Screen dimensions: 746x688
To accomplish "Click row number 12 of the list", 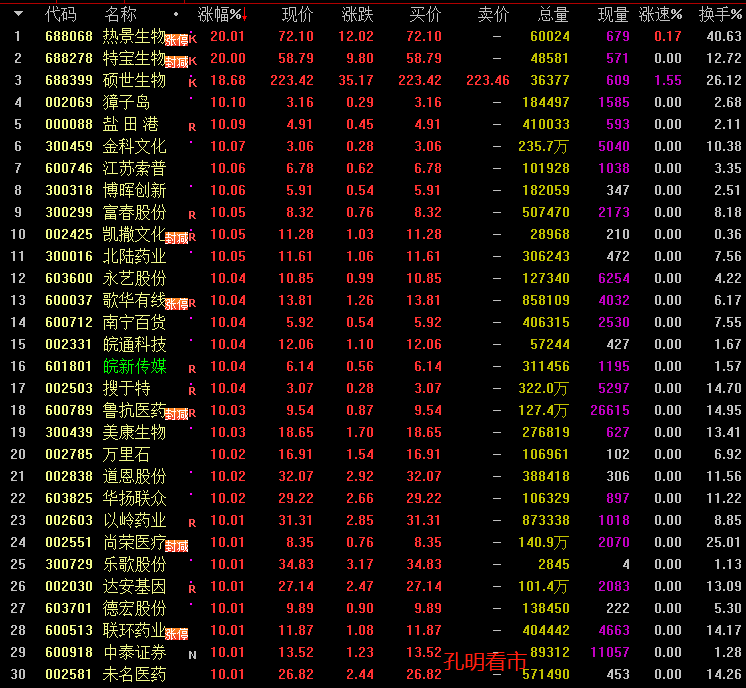I will (x=18, y=278).
